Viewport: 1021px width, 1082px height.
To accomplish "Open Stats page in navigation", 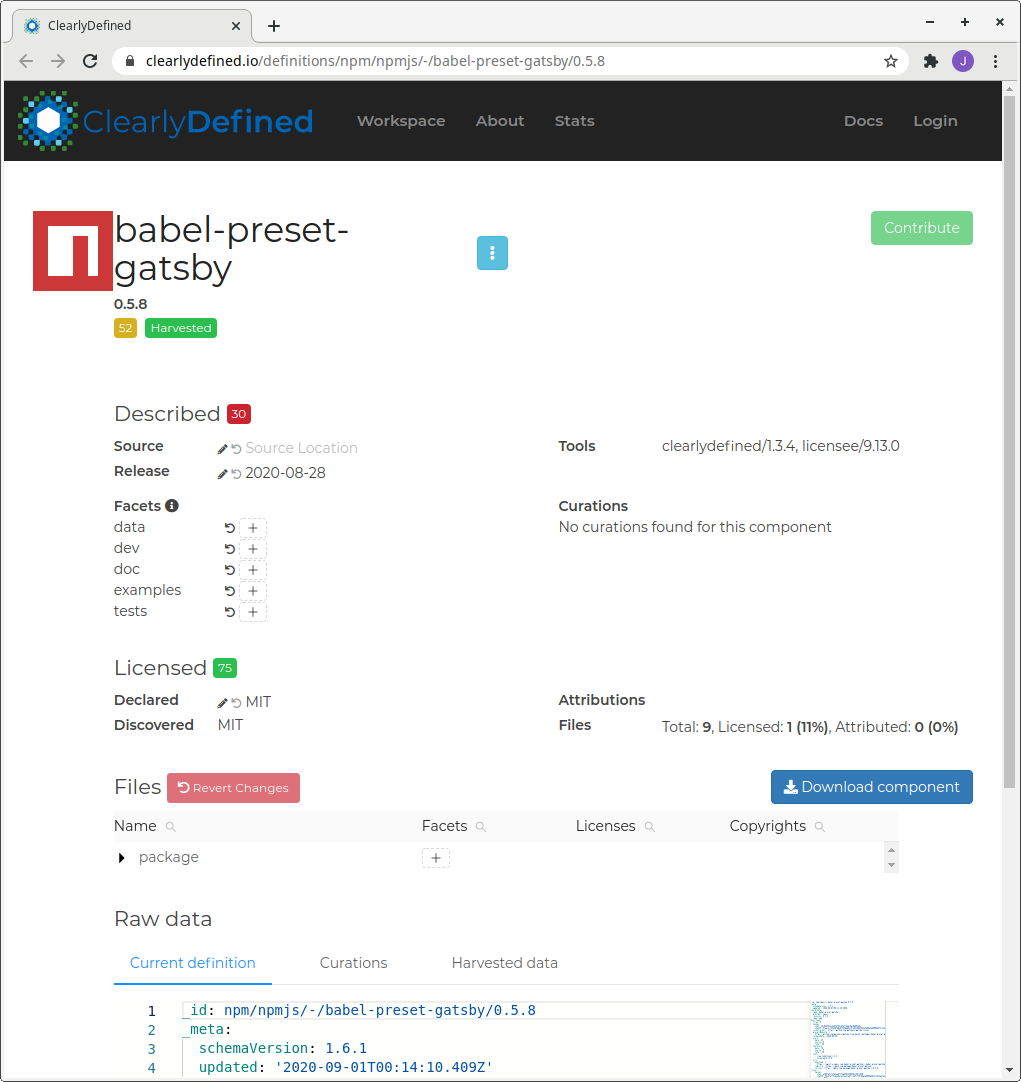I will [x=574, y=121].
